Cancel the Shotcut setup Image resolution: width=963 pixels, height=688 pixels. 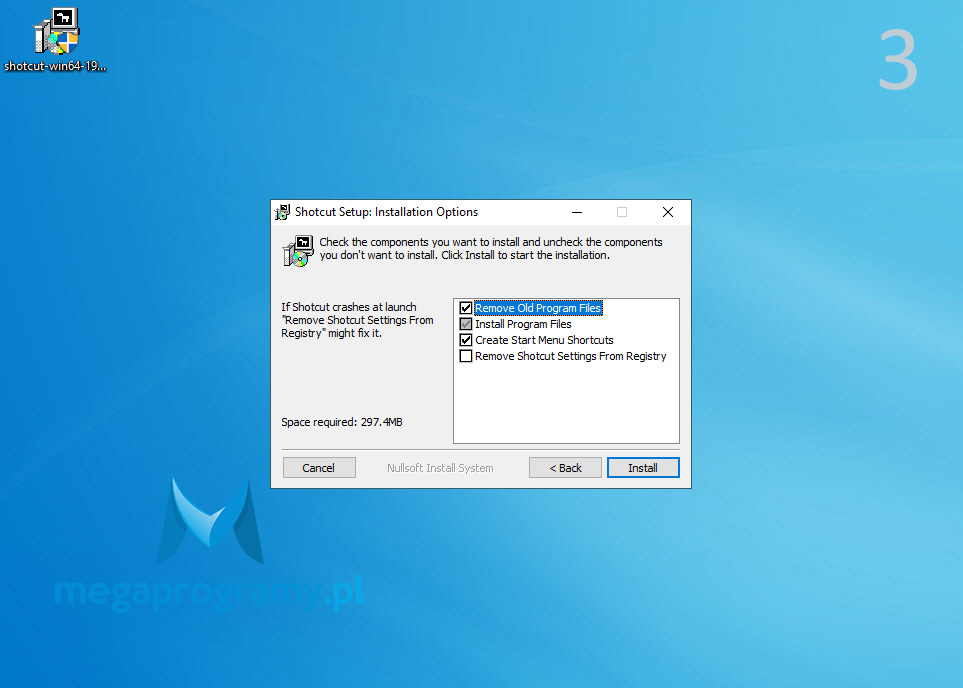tap(319, 467)
